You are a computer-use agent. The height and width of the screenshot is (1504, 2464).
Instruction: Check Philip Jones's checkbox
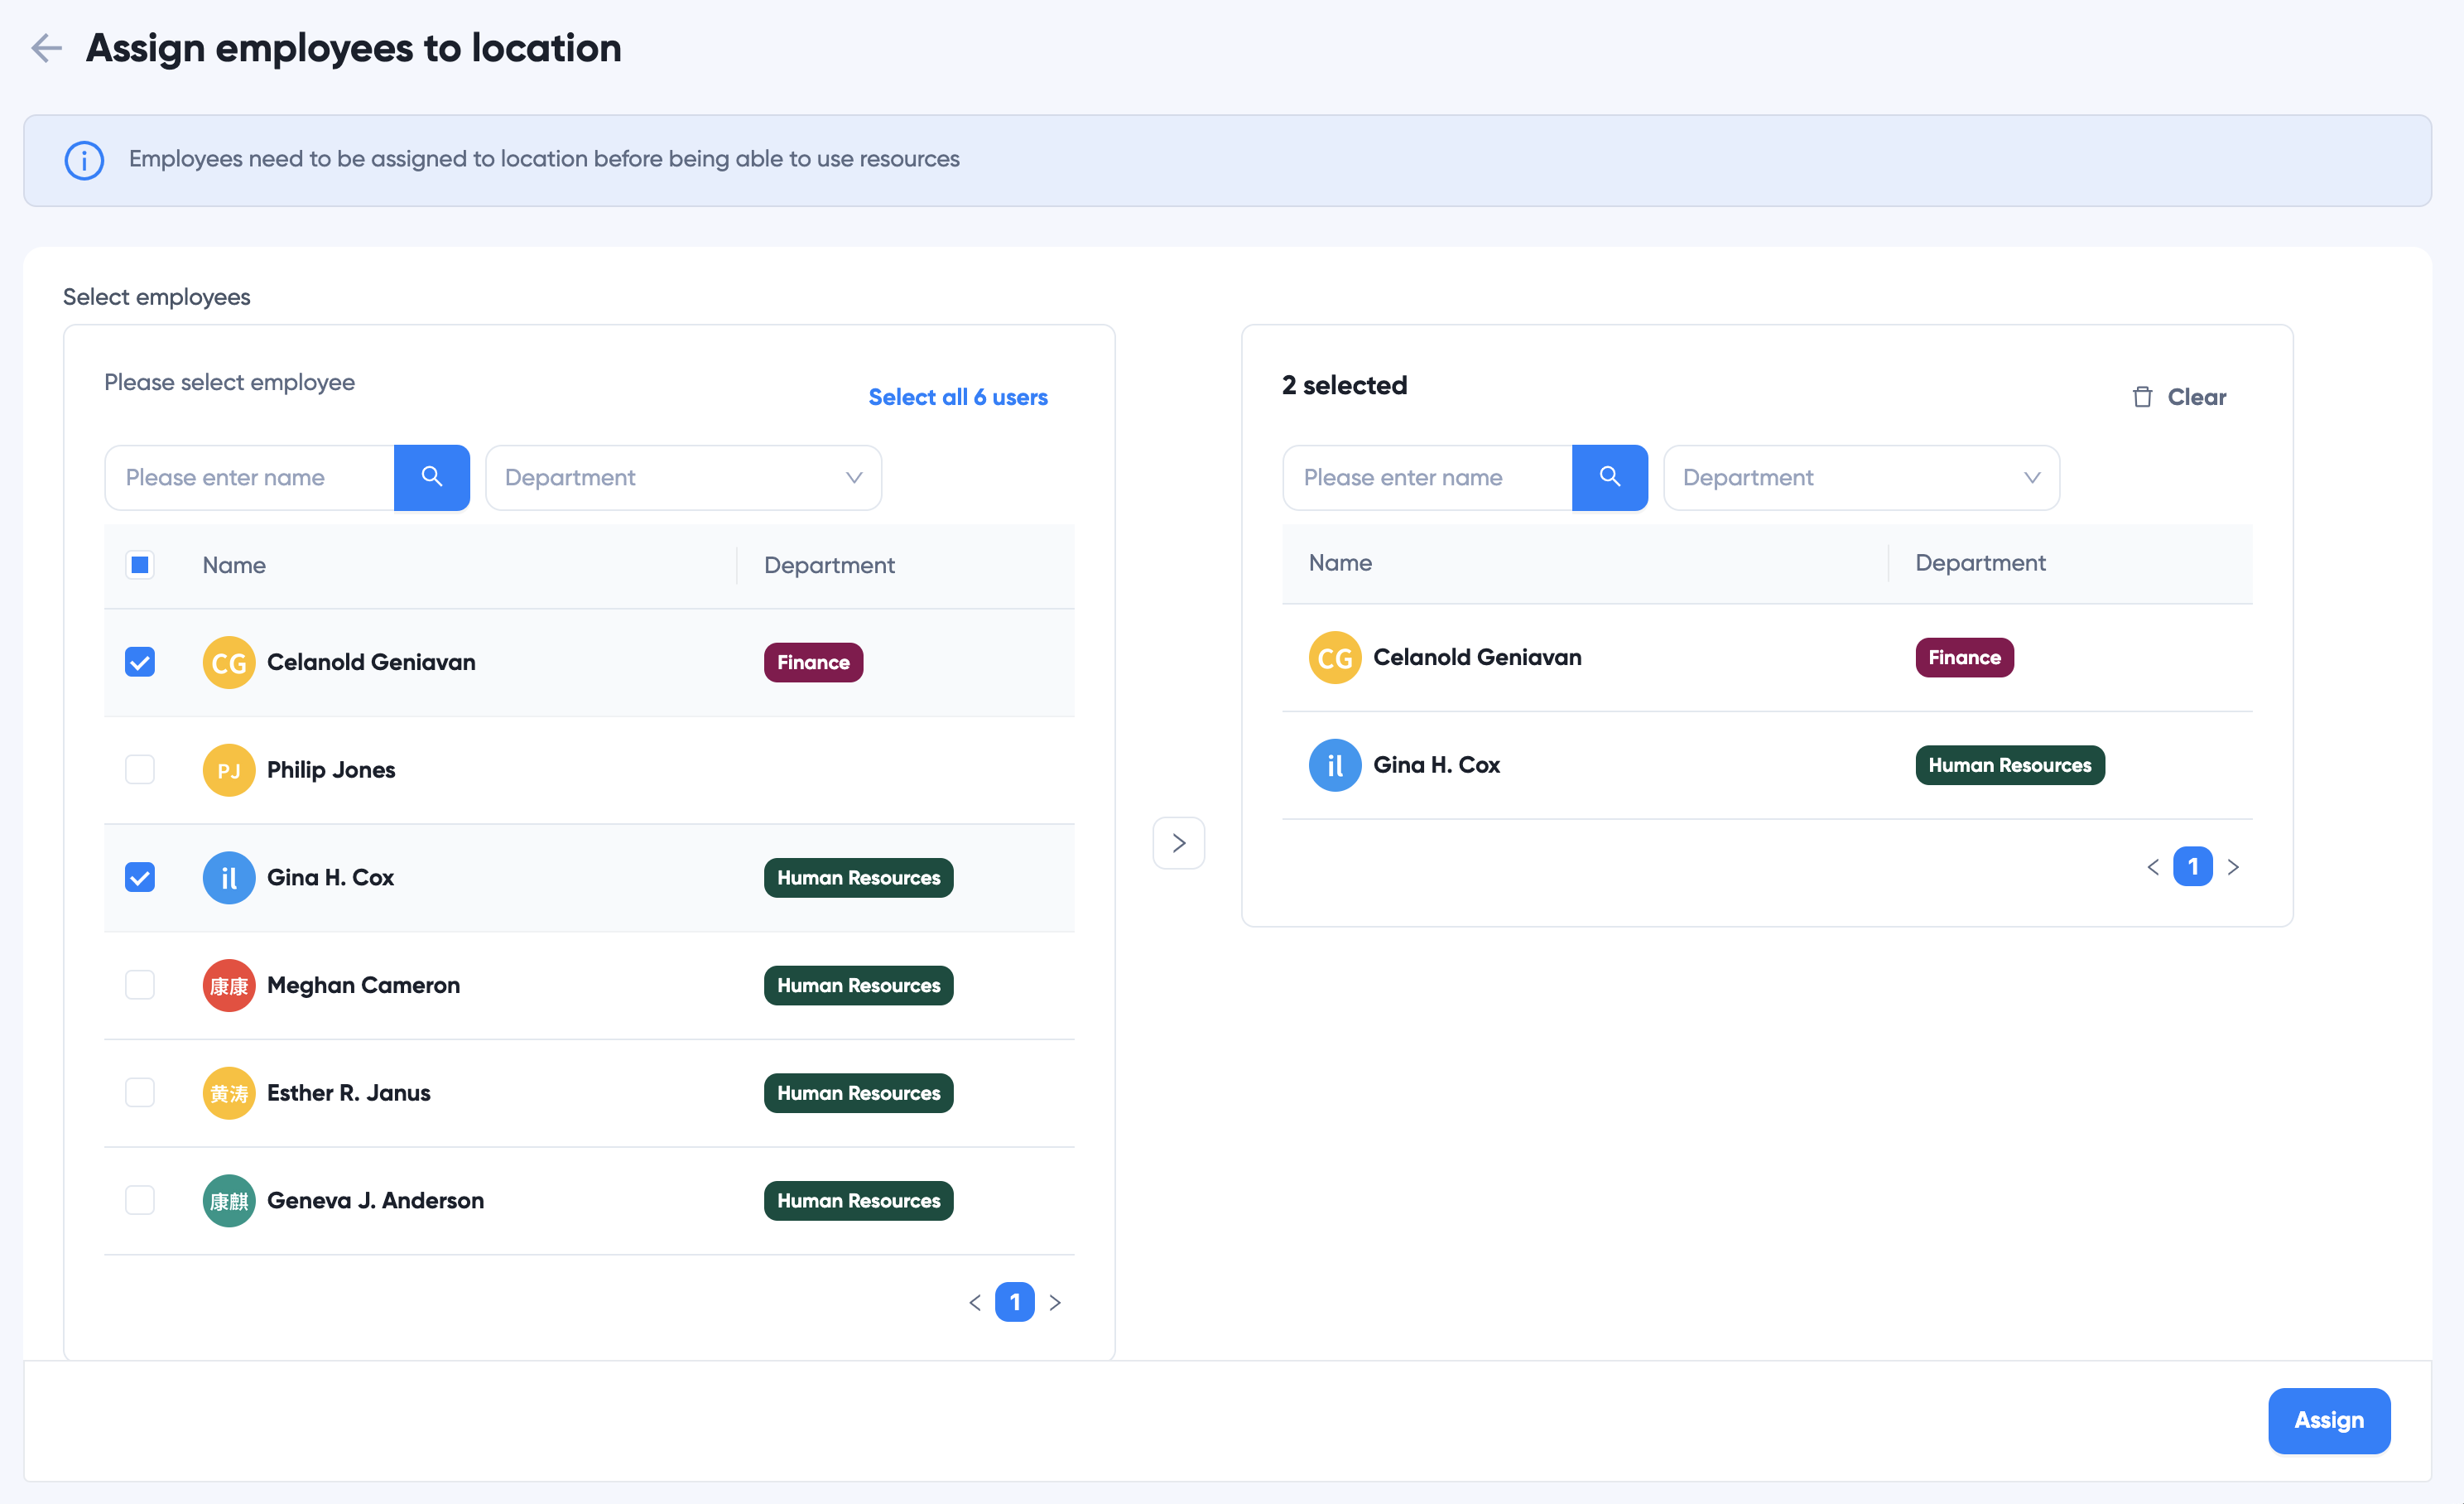tap(140, 770)
